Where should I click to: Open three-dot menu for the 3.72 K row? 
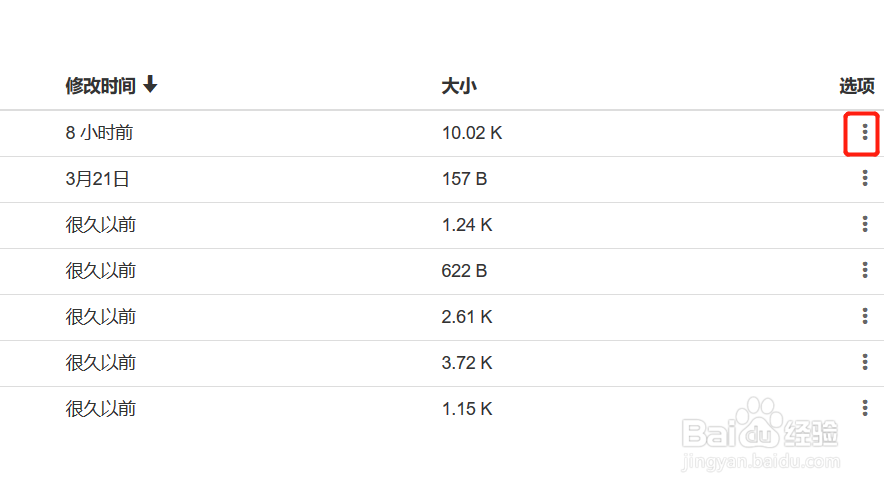[x=865, y=362]
